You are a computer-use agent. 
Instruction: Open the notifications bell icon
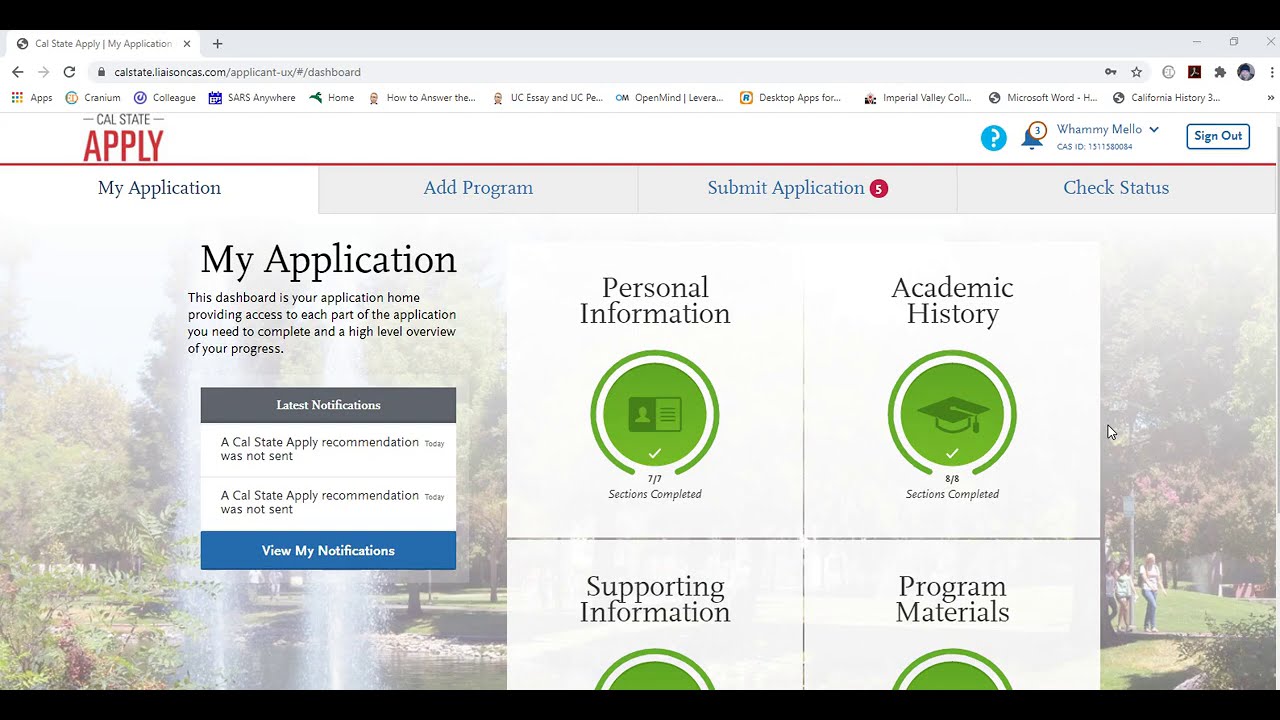[x=1032, y=137]
